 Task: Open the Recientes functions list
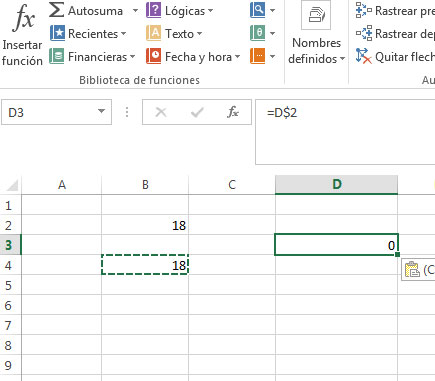click(88, 34)
